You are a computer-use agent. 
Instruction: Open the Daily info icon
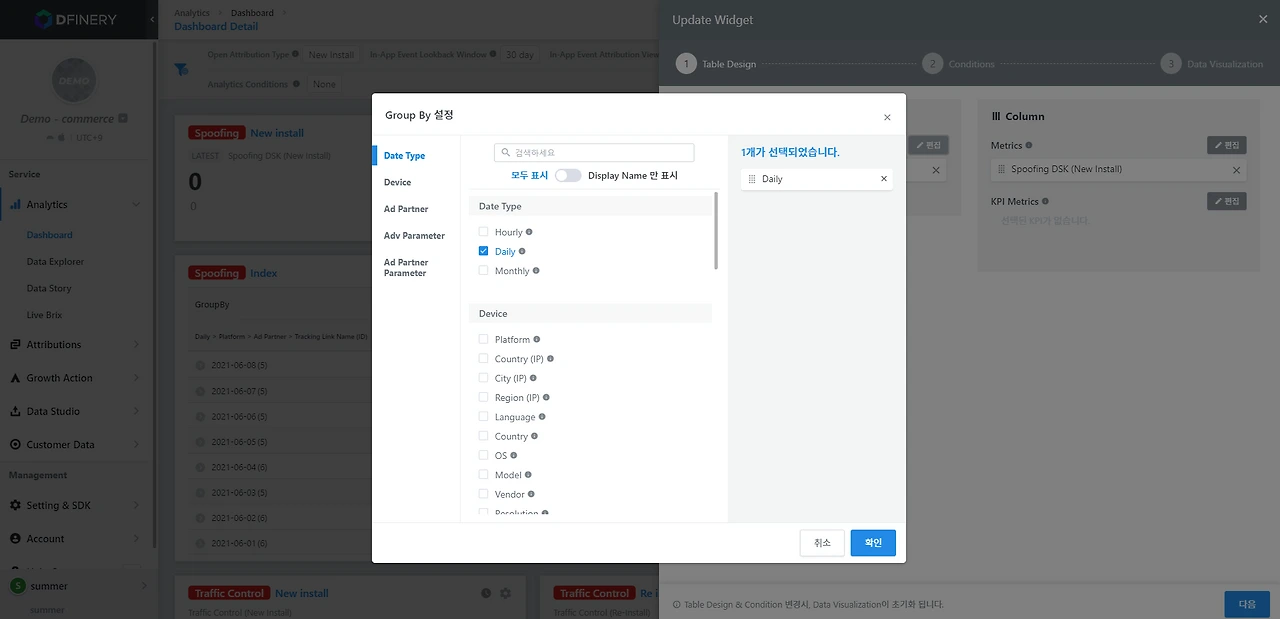(x=522, y=251)
